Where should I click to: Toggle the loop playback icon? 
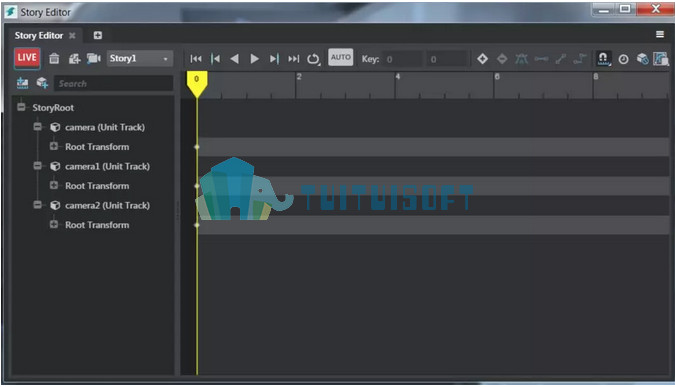point(313,59)
